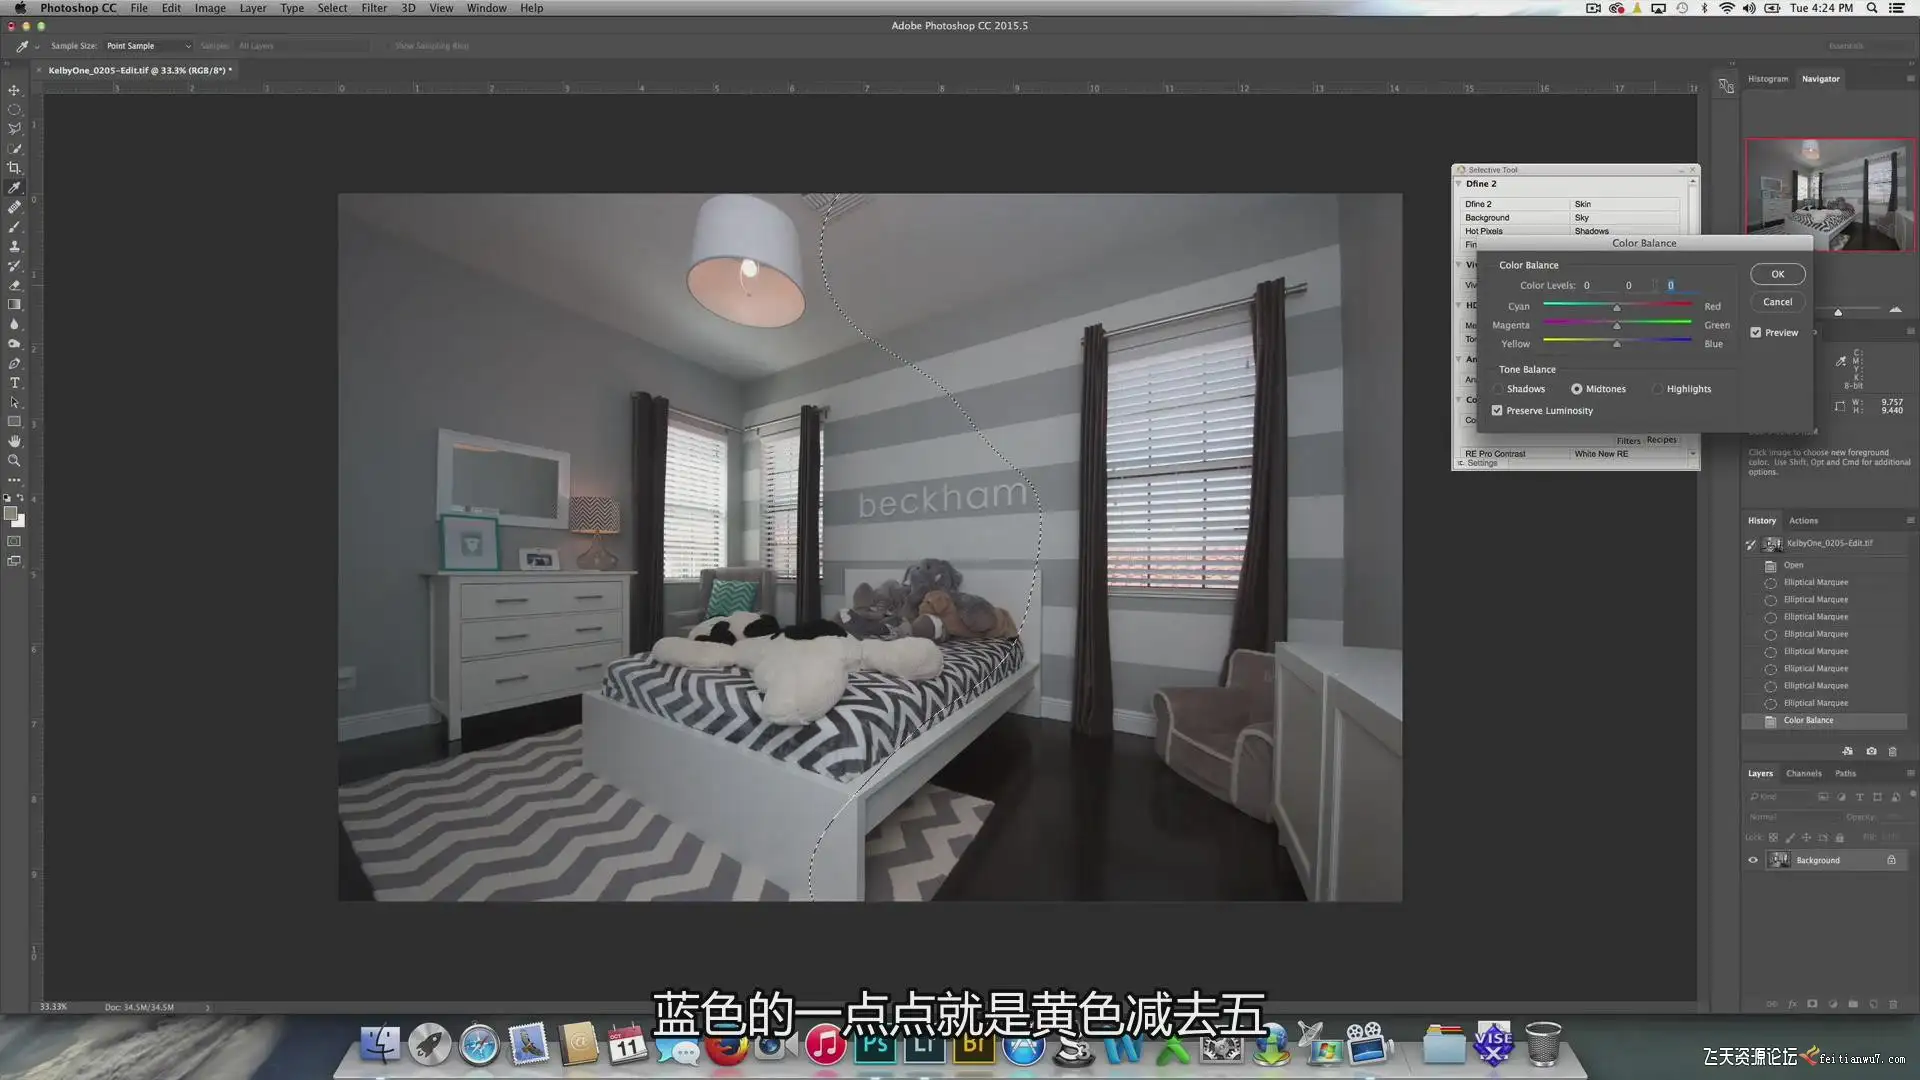Select the Move tool
The image size is (1920, 1080).
14,90
